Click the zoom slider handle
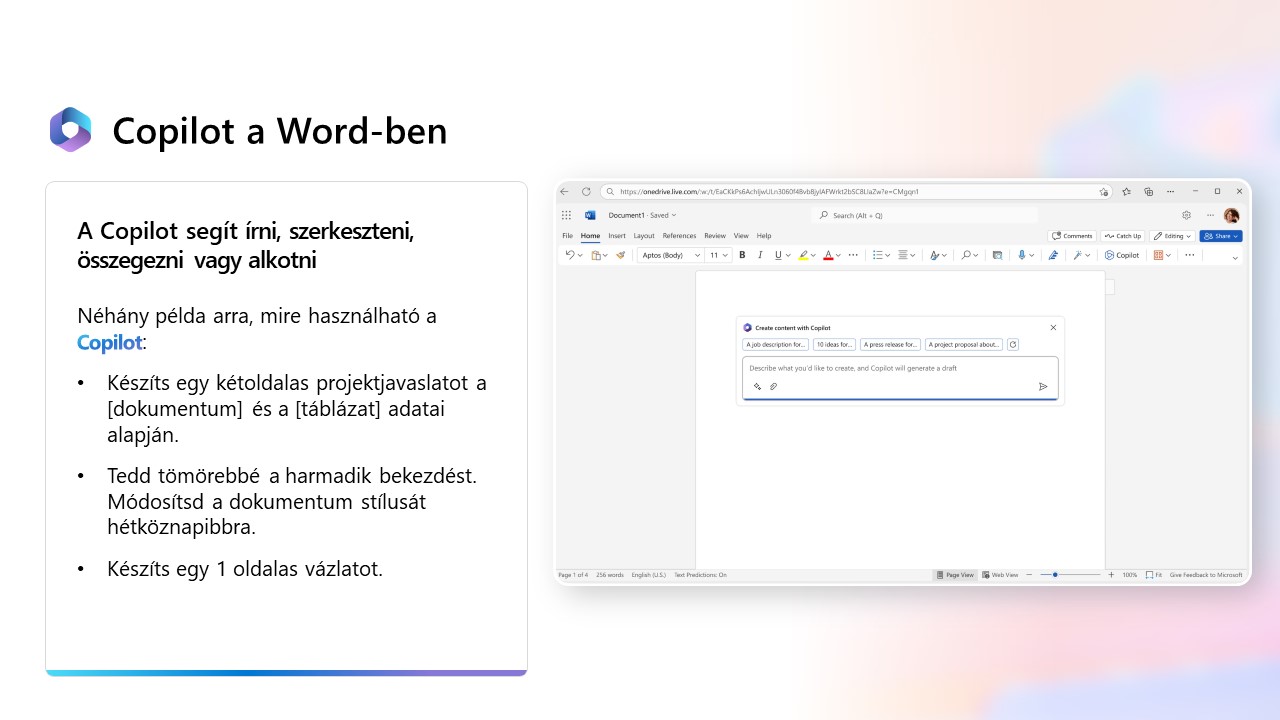Viewport: 1280px width, 720px height. [1055, 575]
